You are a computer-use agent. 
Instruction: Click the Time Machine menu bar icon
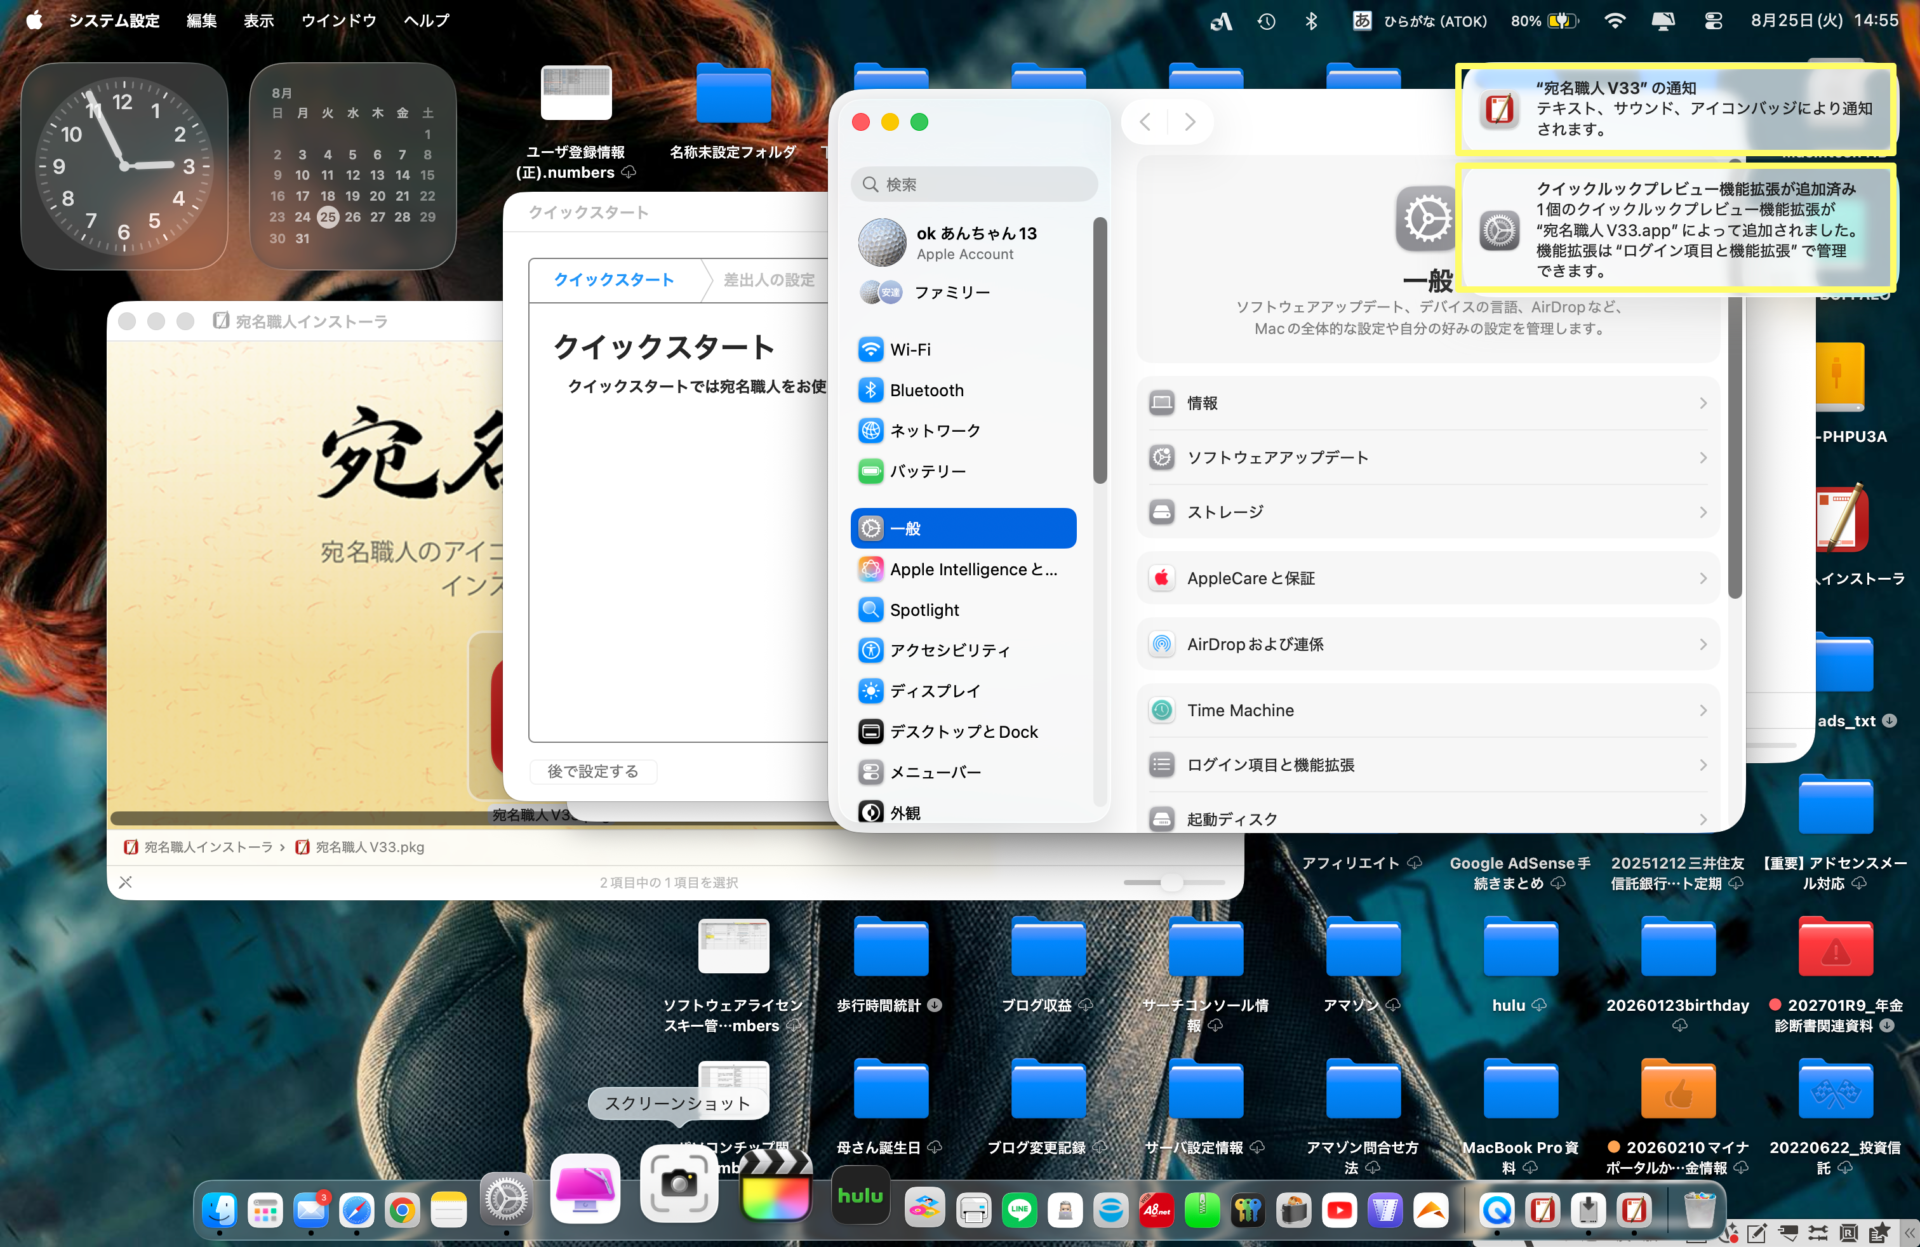(x=1266, y=21)
